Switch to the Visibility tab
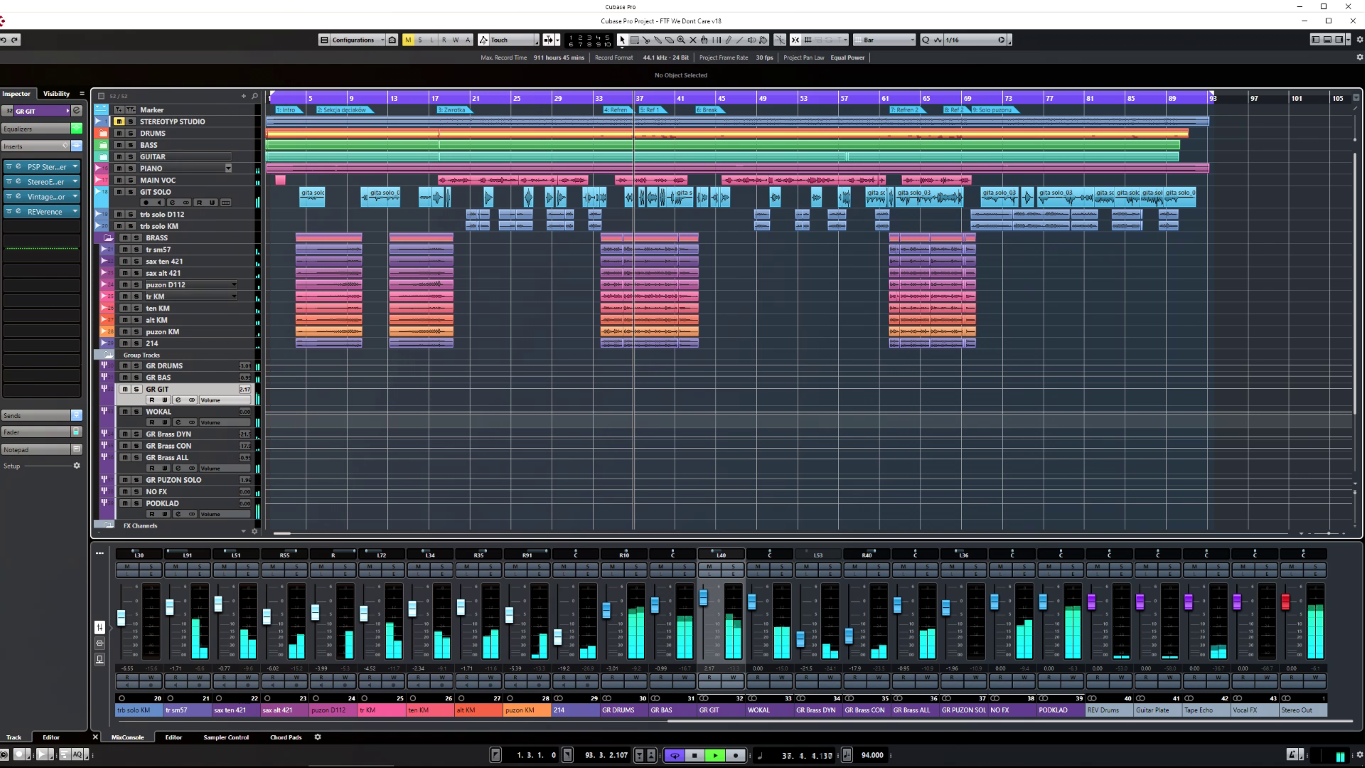The width and height of the screenshot is (1365, 768). 56,94
